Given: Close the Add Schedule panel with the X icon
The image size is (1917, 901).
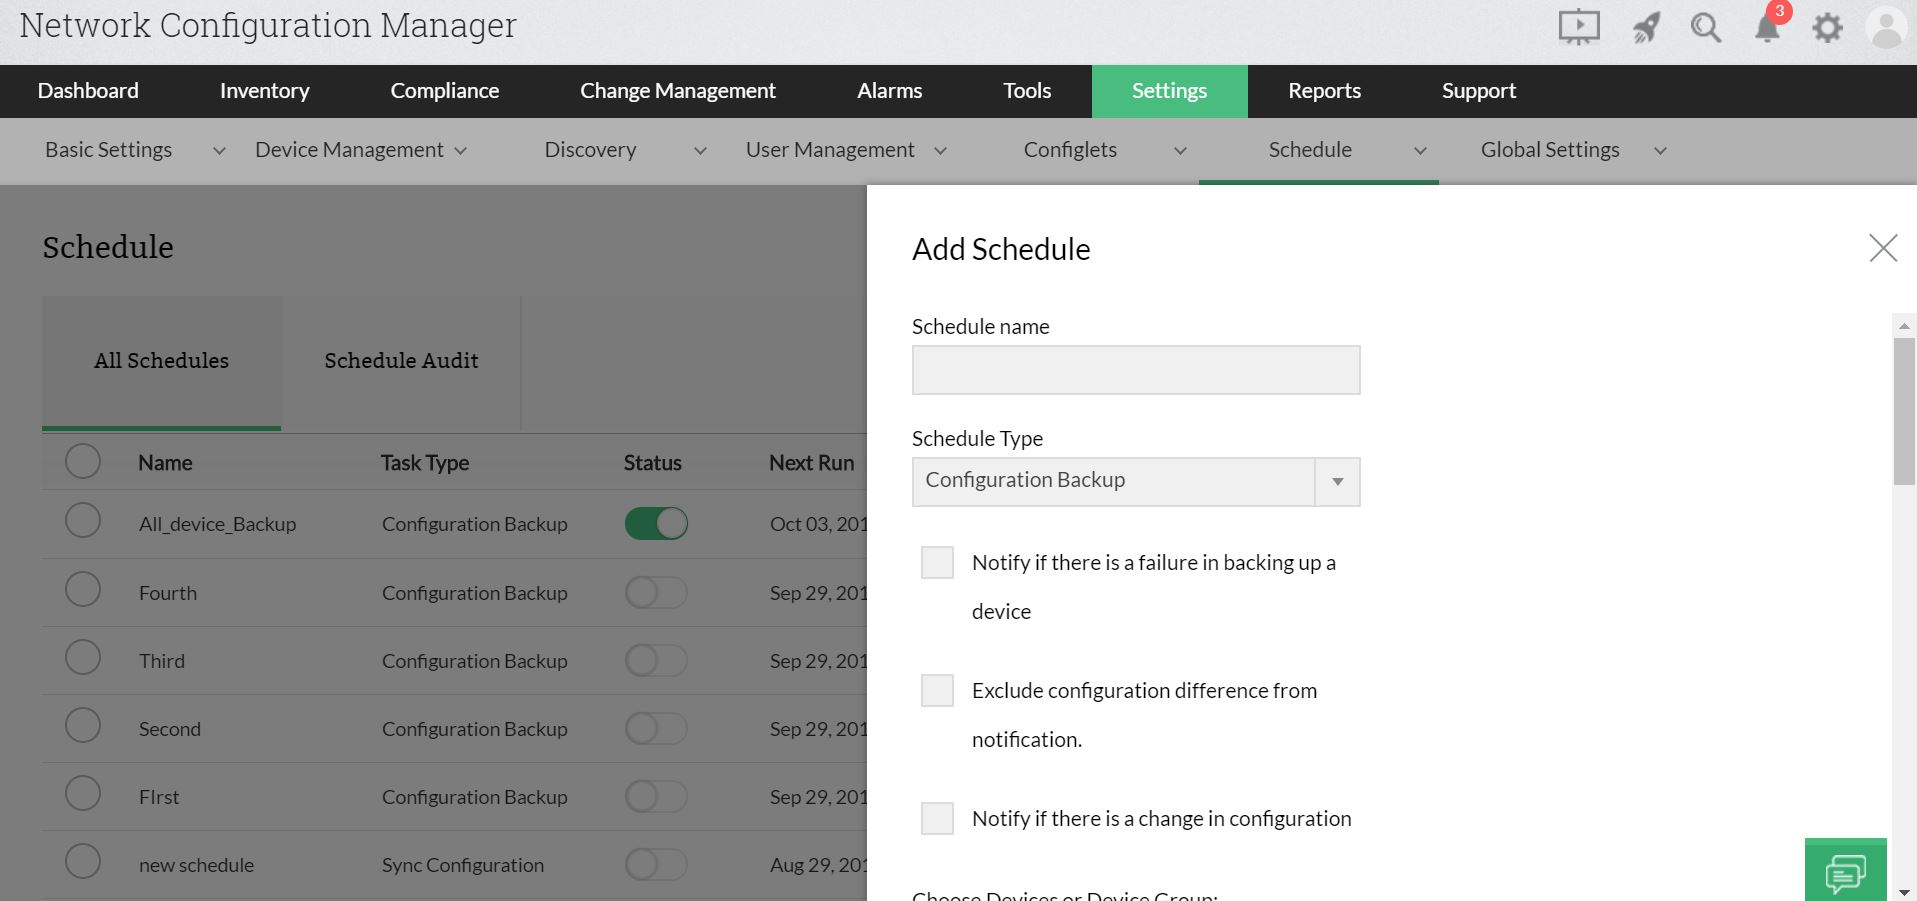Looking at the screenshot, I should 1883,248.
